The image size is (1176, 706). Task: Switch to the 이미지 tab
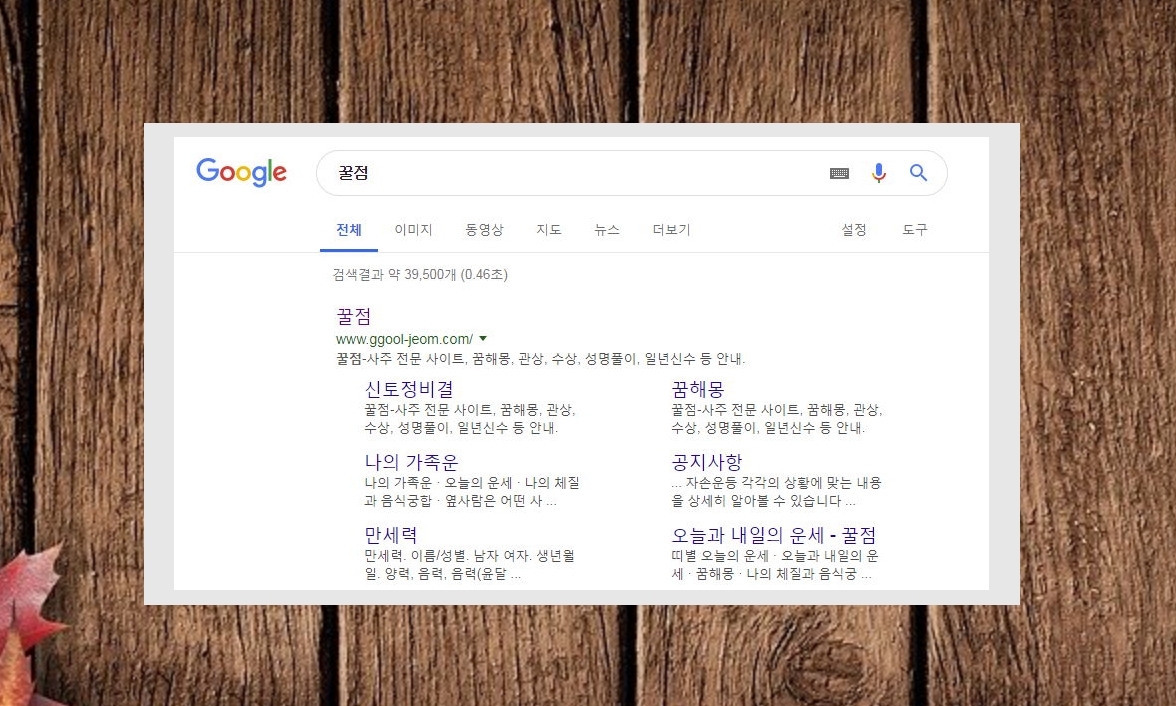[x=413, y=230]
